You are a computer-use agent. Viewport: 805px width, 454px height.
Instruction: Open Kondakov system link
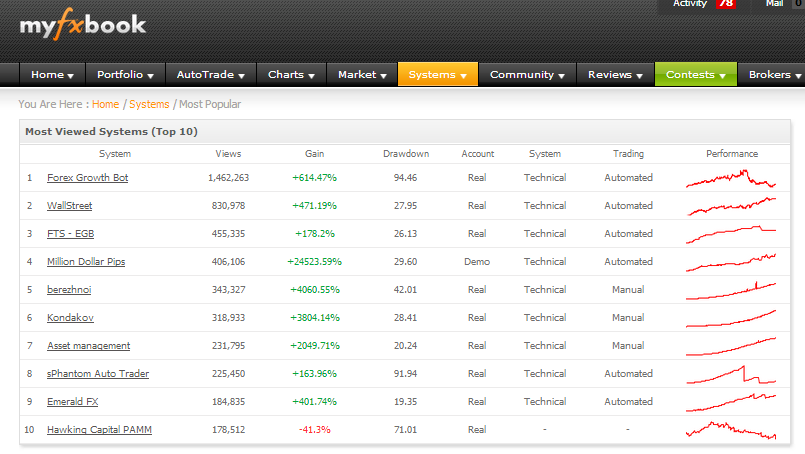click(70, 317)
